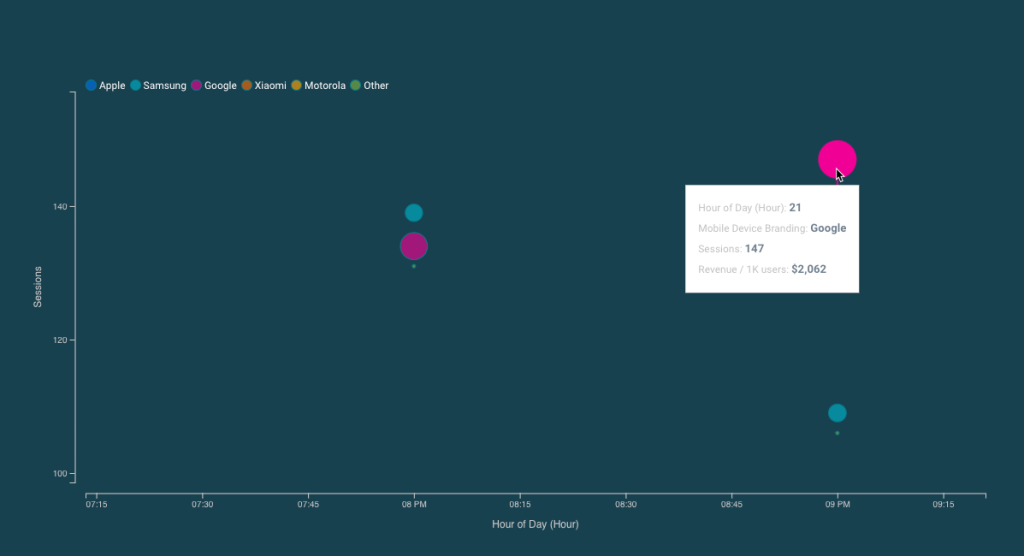Click the 08 PM axis tick label
Screen dimensions: 1024x556
tap(414, 504)
